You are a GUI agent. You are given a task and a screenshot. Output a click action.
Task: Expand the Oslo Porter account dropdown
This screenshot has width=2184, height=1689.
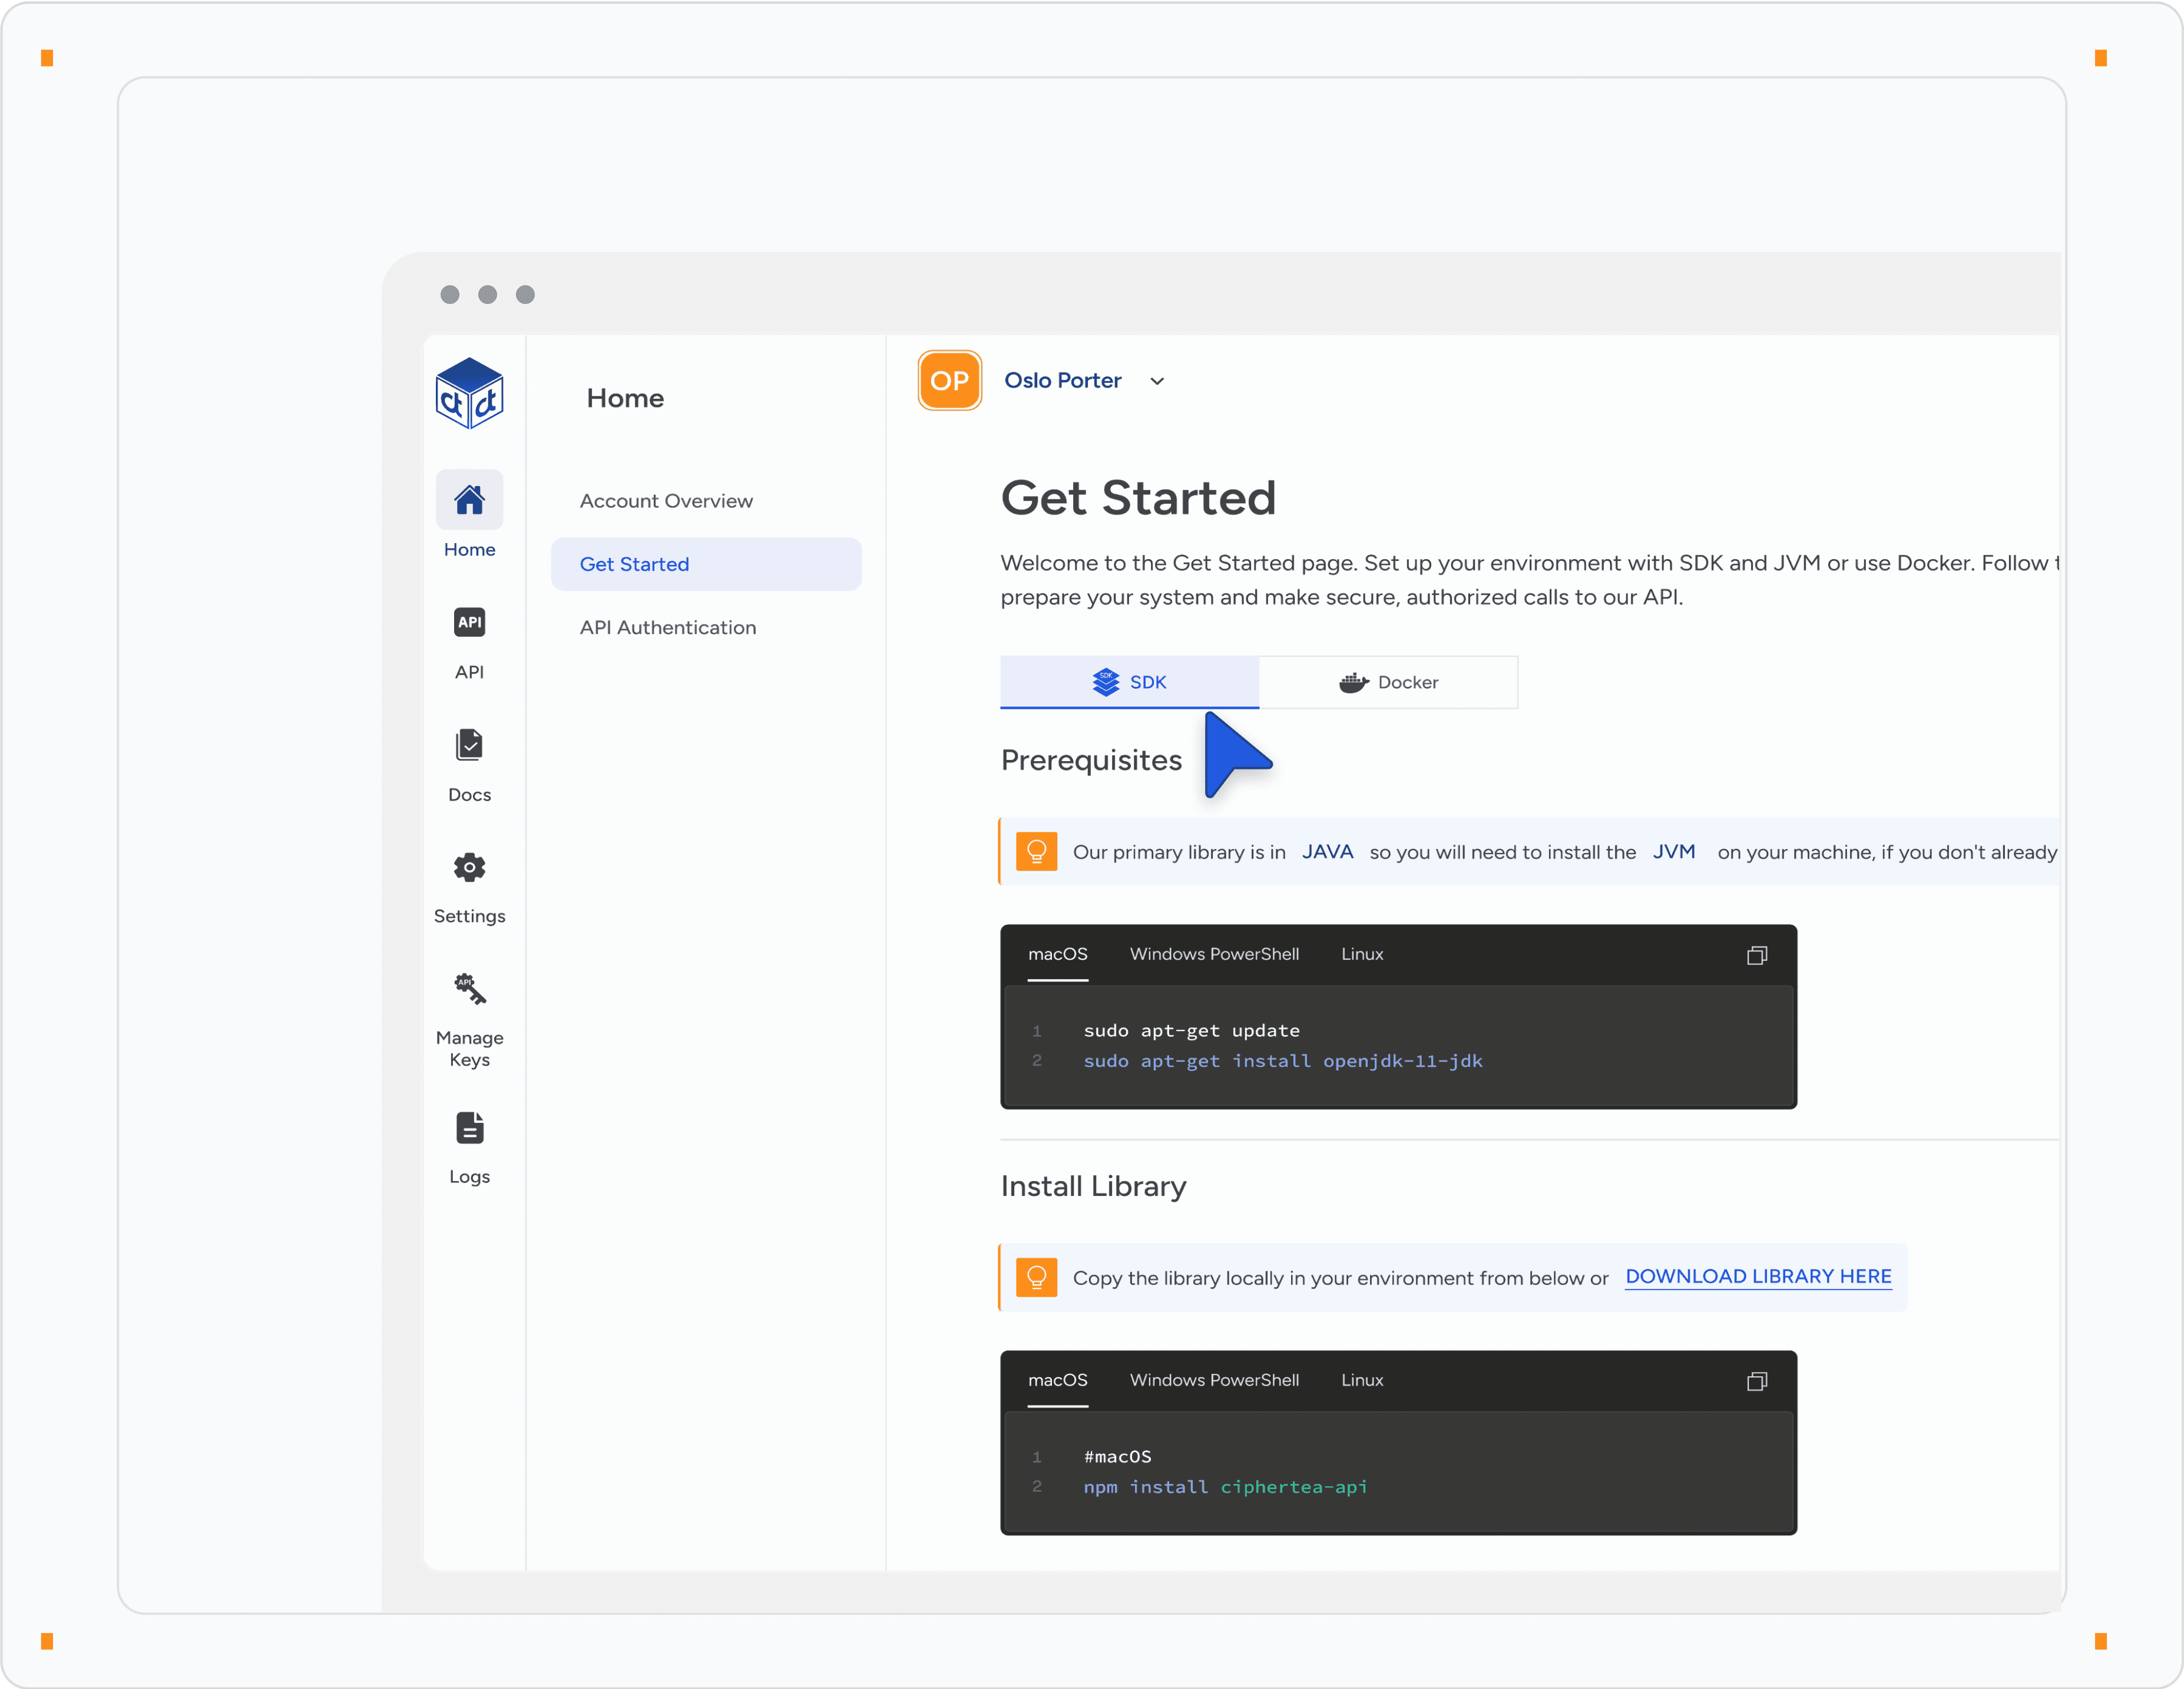coord(1157,381)
